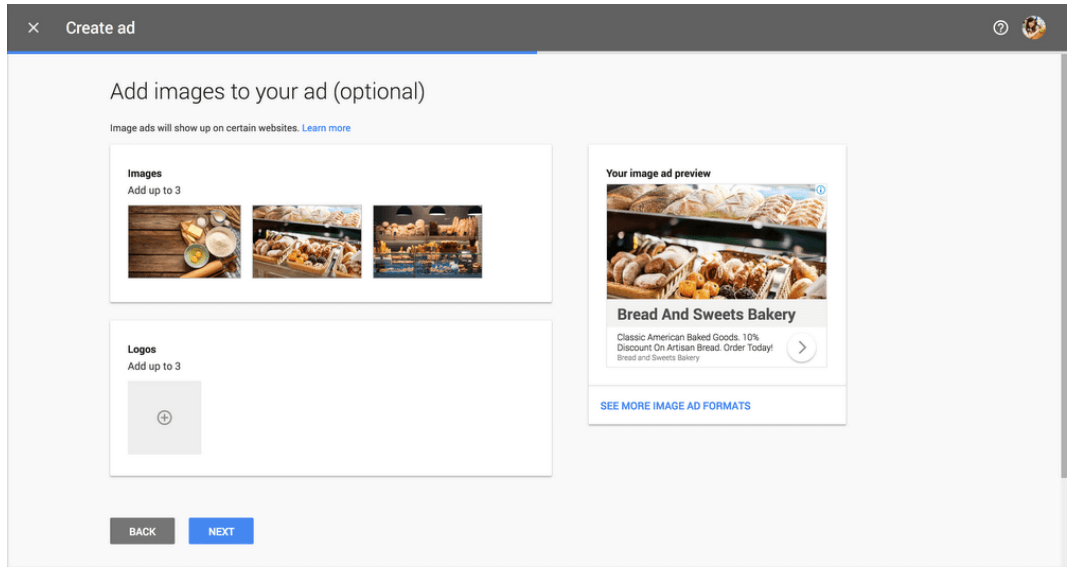The width and height of the screenshot is (1078, 576).
Task: Open the help icon in the top bar
Action: pos(1001,28)
